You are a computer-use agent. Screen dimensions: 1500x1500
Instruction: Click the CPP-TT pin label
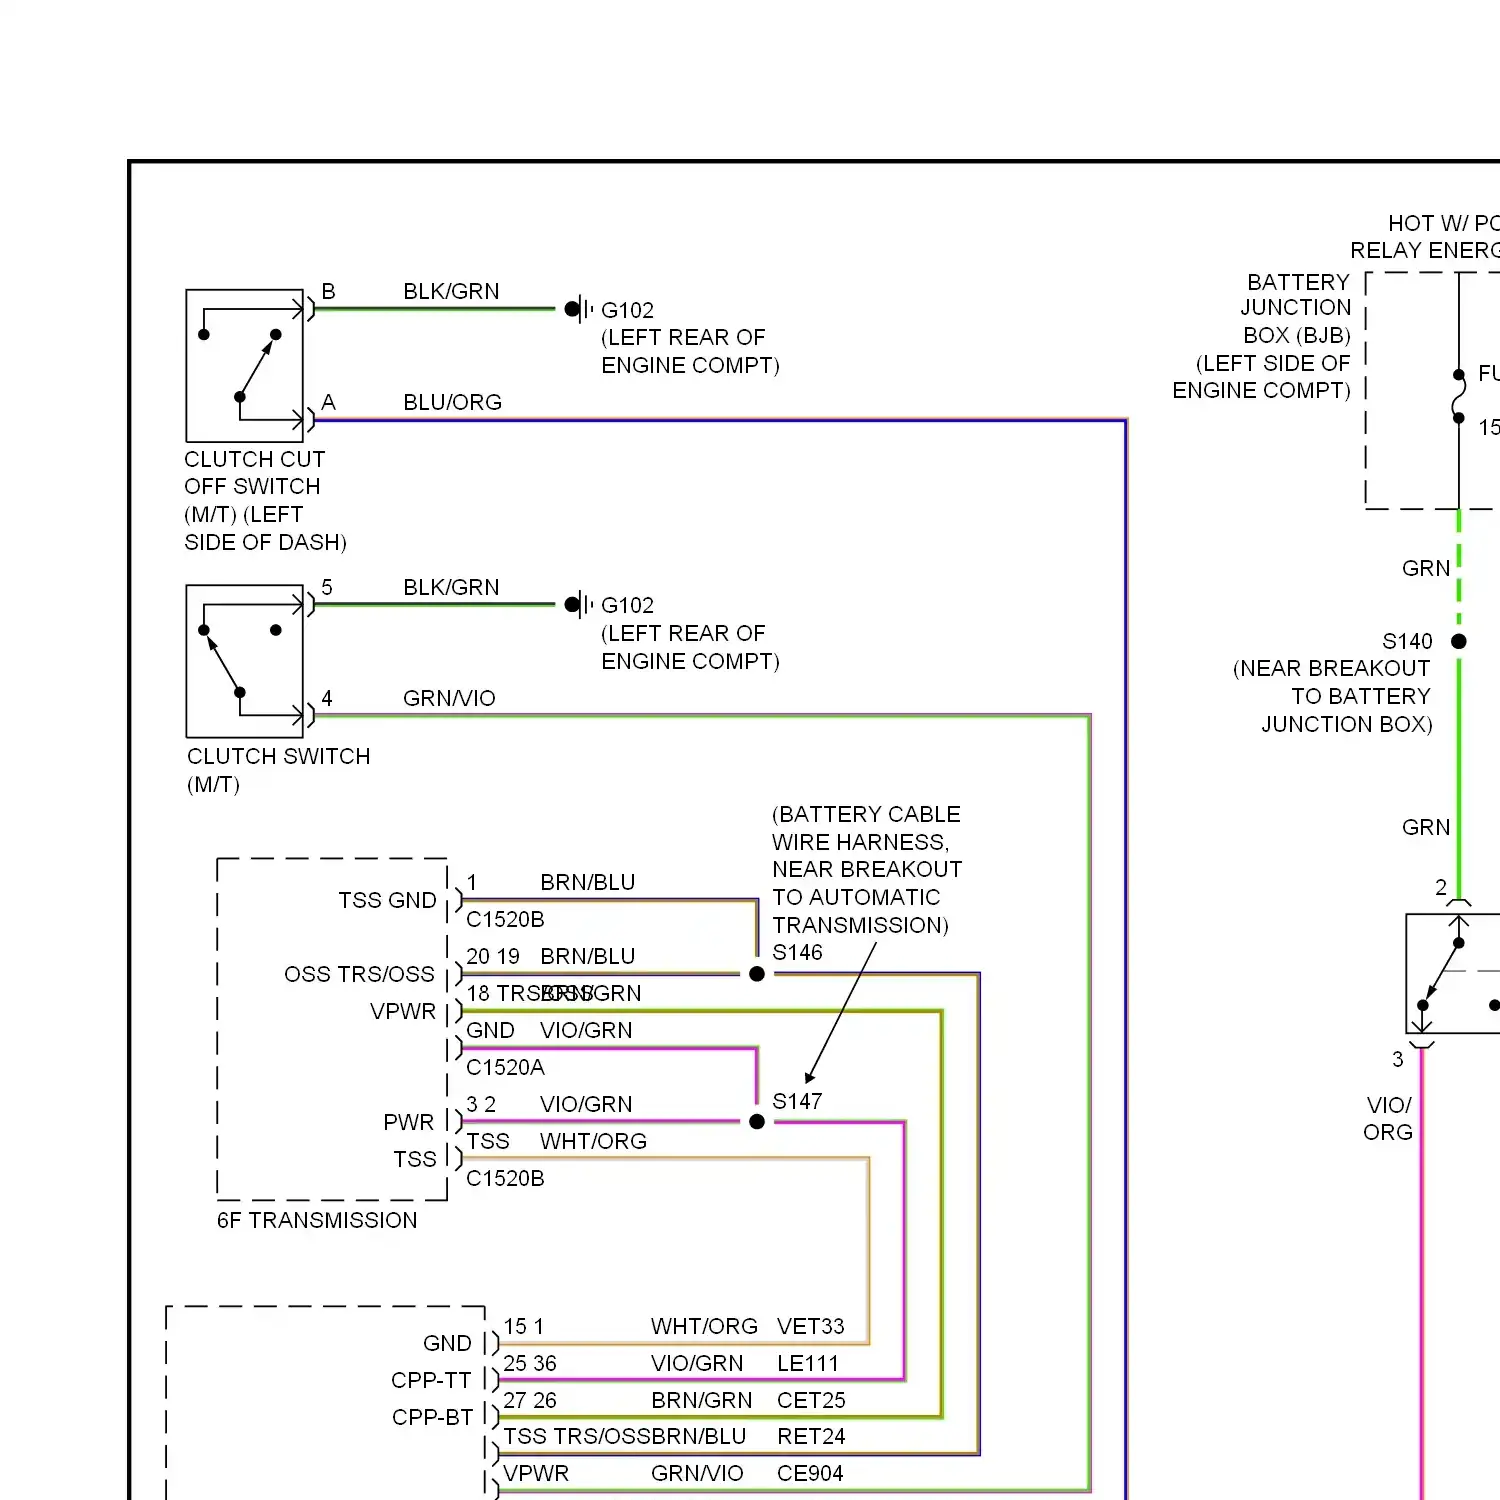(x=431, y=1380)
